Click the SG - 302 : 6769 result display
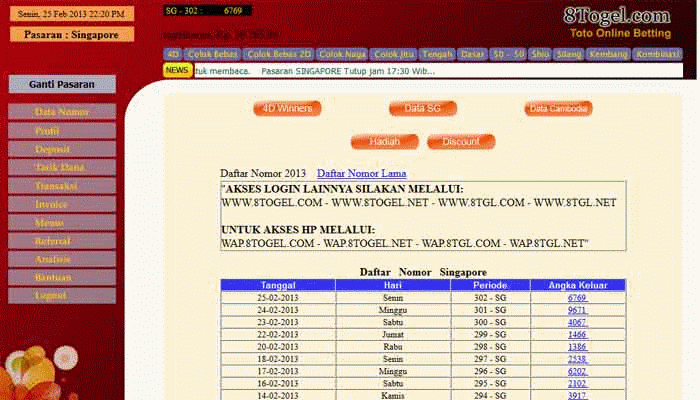Screen dimensions: 700x400 coord(207,10)
